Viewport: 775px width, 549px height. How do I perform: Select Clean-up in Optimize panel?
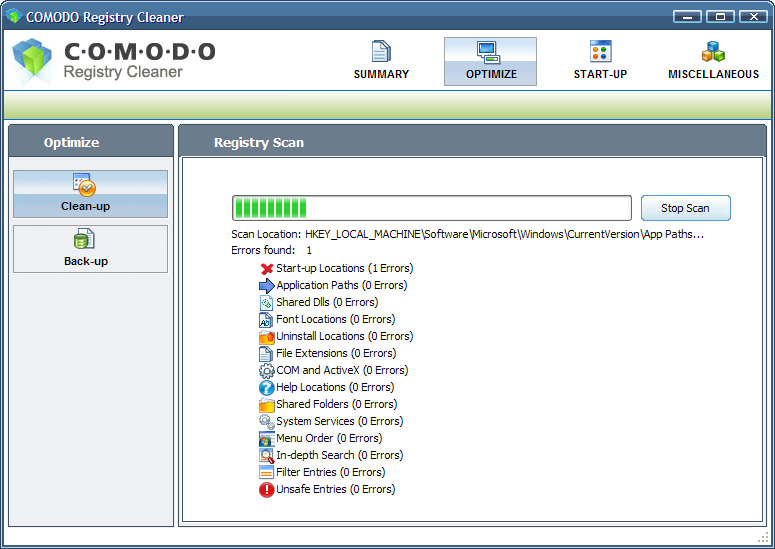tap(90, 194)
